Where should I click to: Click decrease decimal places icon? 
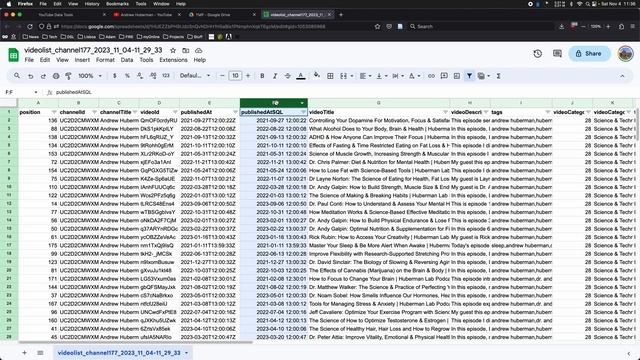click(x=140, y=76)
